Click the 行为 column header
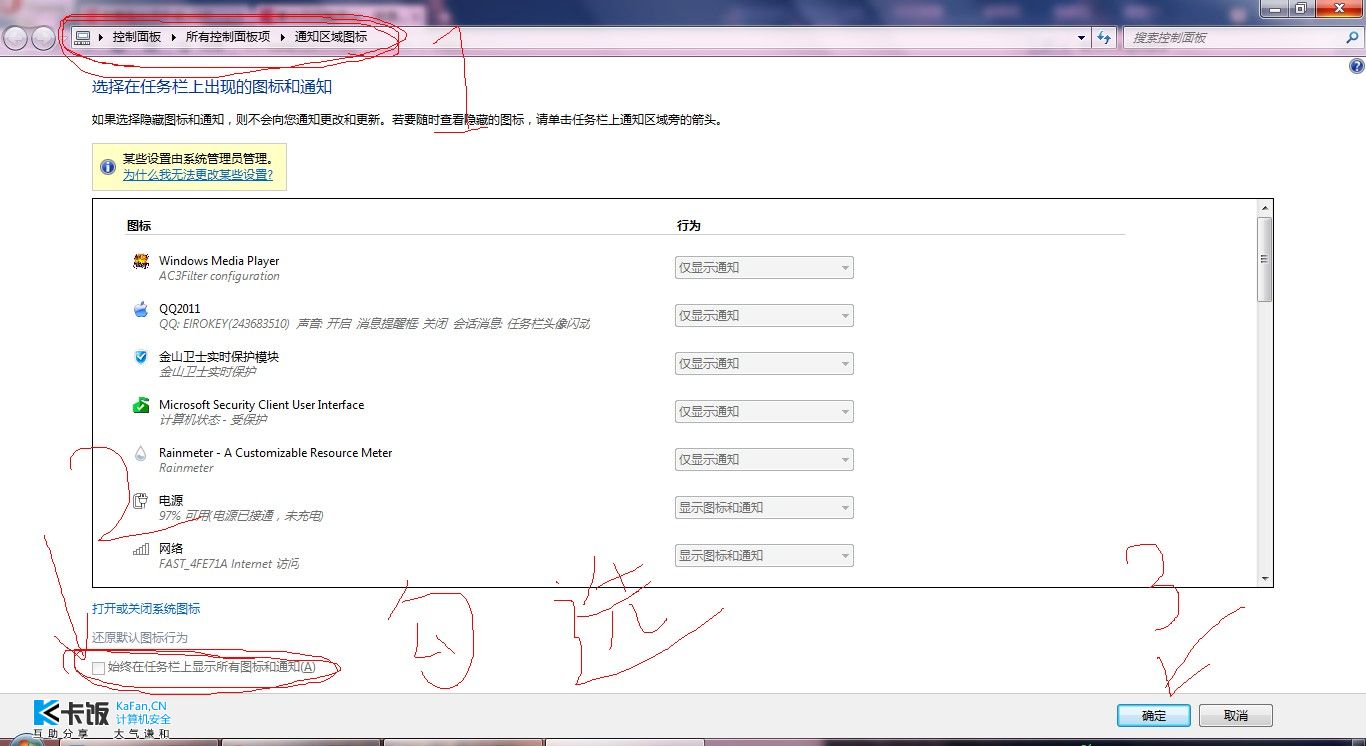This screenshot has height=746, width=1366. (689, 225)
